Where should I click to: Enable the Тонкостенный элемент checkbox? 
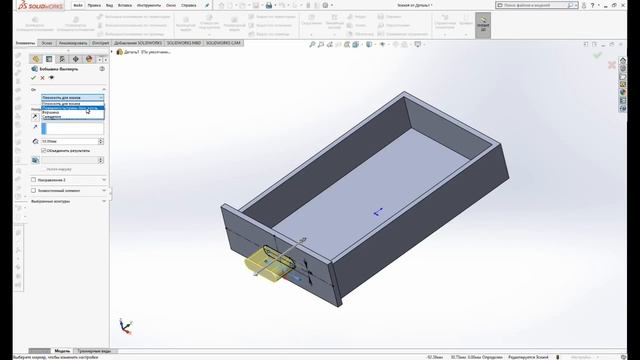(33, 190)
